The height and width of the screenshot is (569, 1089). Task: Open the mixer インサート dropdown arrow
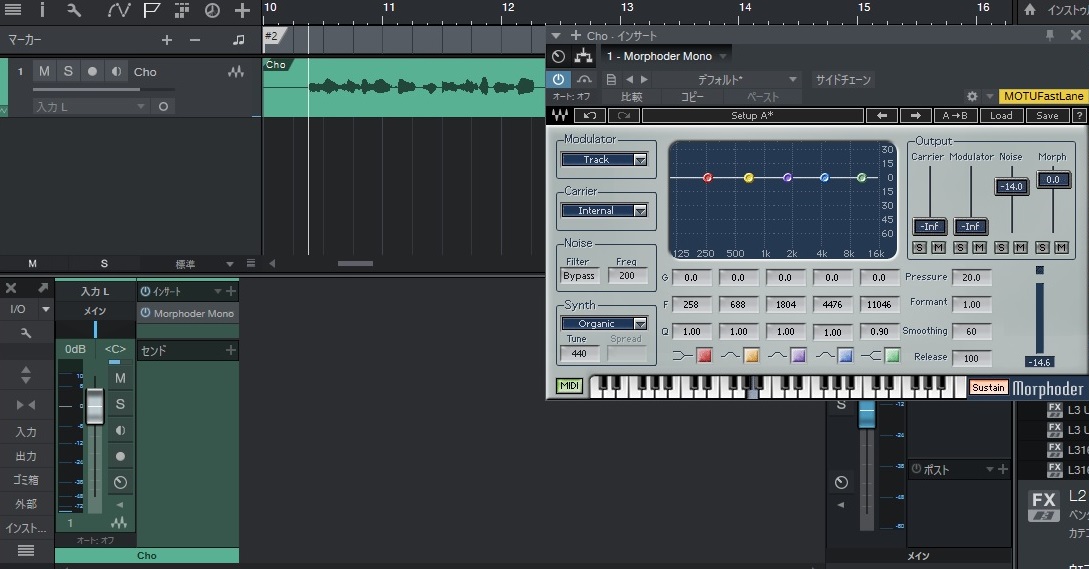point(217,291)
